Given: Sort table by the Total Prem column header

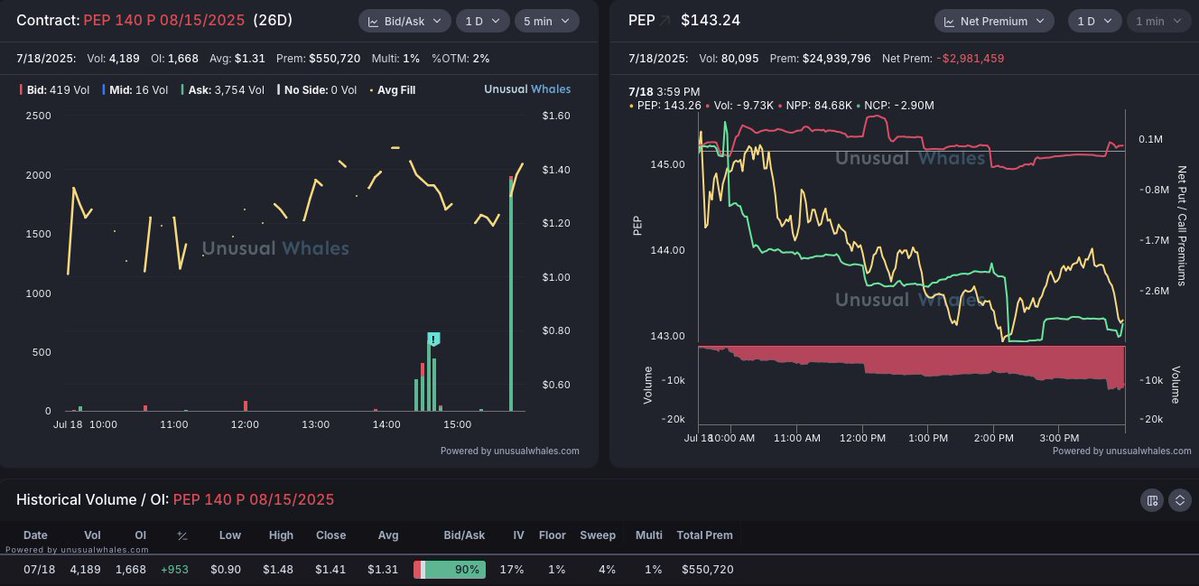Looking at the screenshot, I should [705, 536].
